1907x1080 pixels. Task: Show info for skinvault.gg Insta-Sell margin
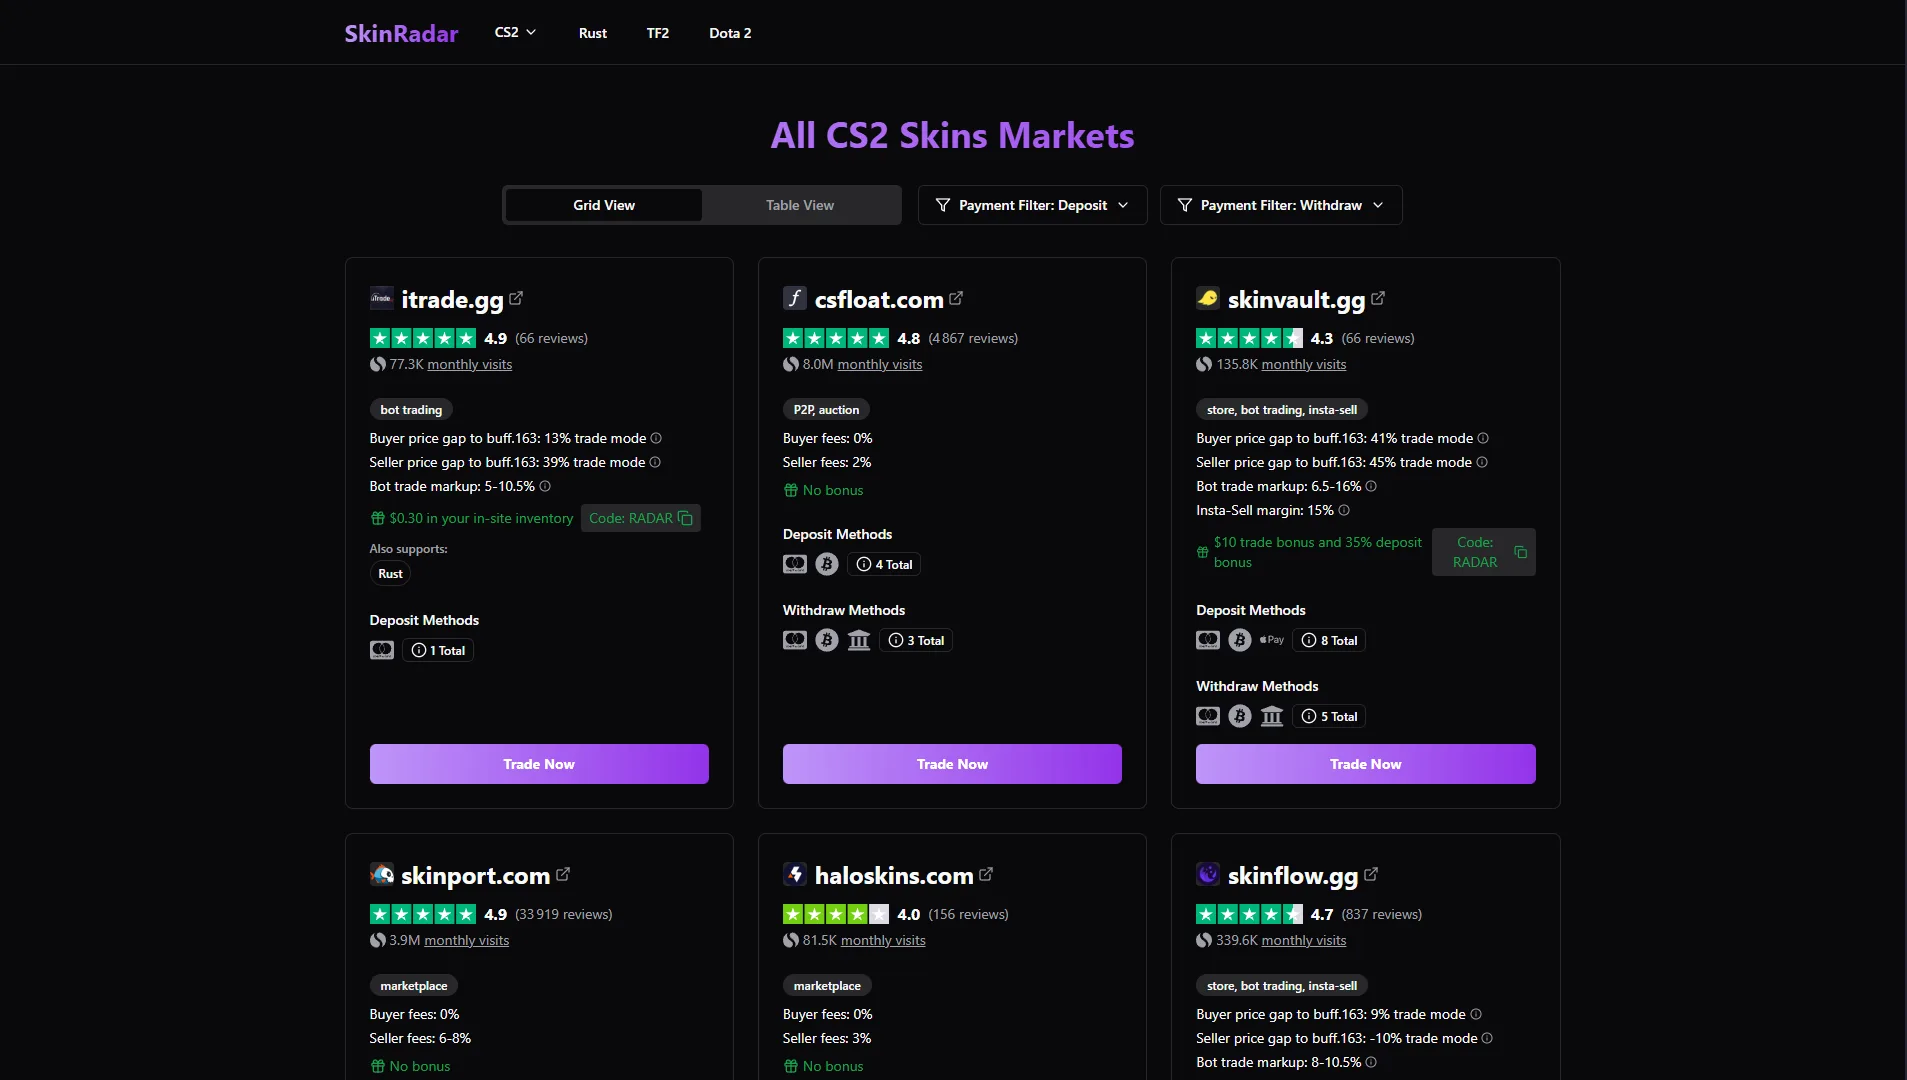click(x=1344, y=510)
